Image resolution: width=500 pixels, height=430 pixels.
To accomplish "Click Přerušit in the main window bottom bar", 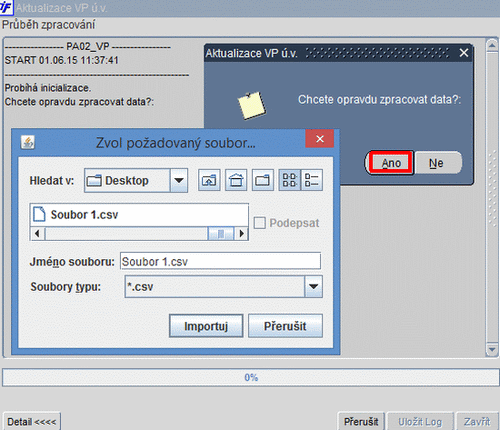I will click(361, 422).
